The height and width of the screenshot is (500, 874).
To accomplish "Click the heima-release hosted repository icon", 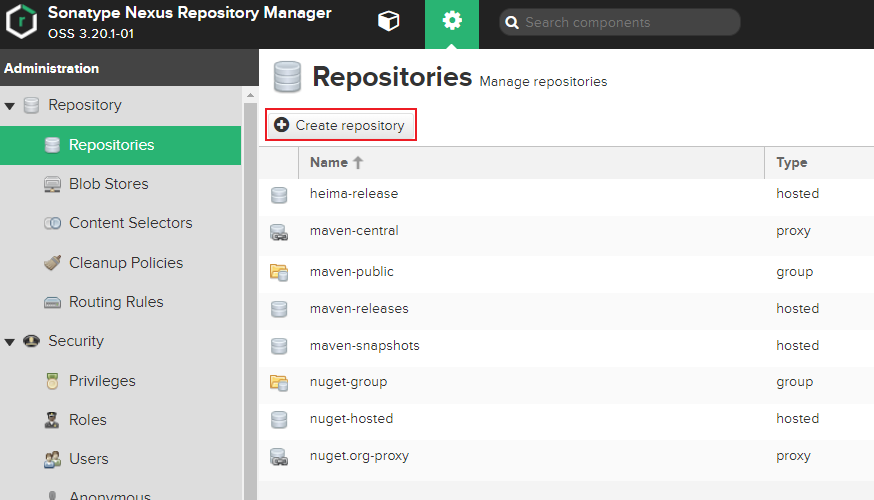I will (279, 195).
